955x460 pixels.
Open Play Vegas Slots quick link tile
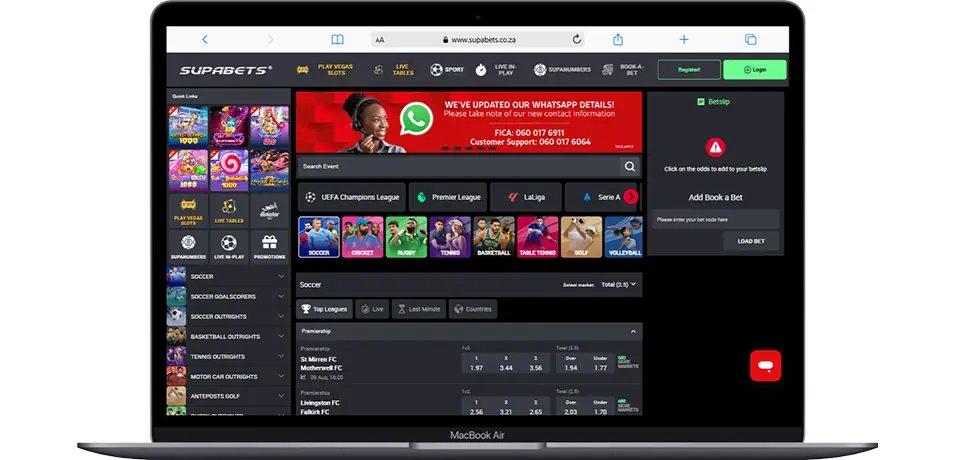click(x=188, y=211)
